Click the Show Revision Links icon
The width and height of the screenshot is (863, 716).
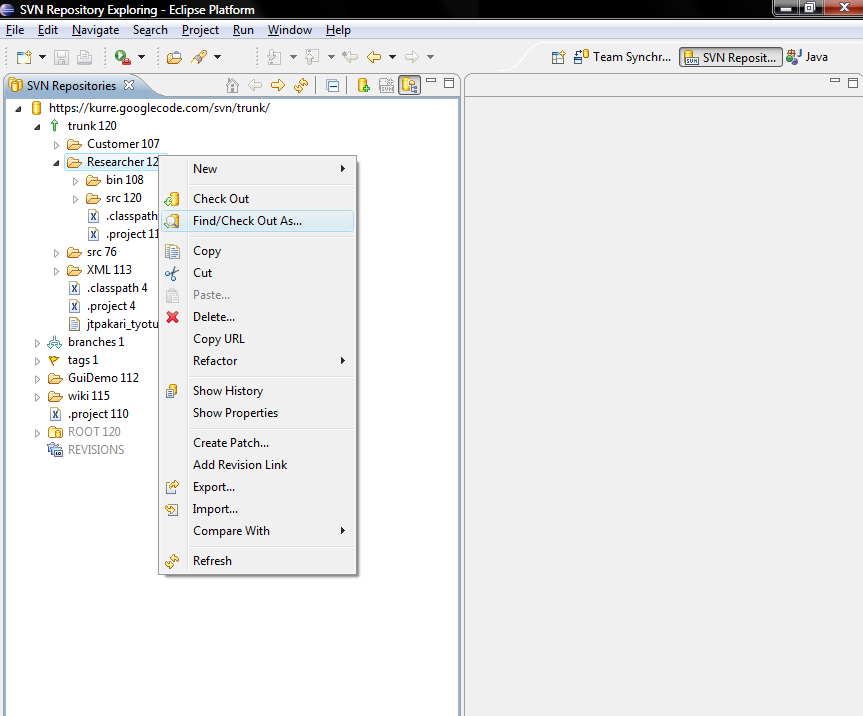[x=387, y=85]
